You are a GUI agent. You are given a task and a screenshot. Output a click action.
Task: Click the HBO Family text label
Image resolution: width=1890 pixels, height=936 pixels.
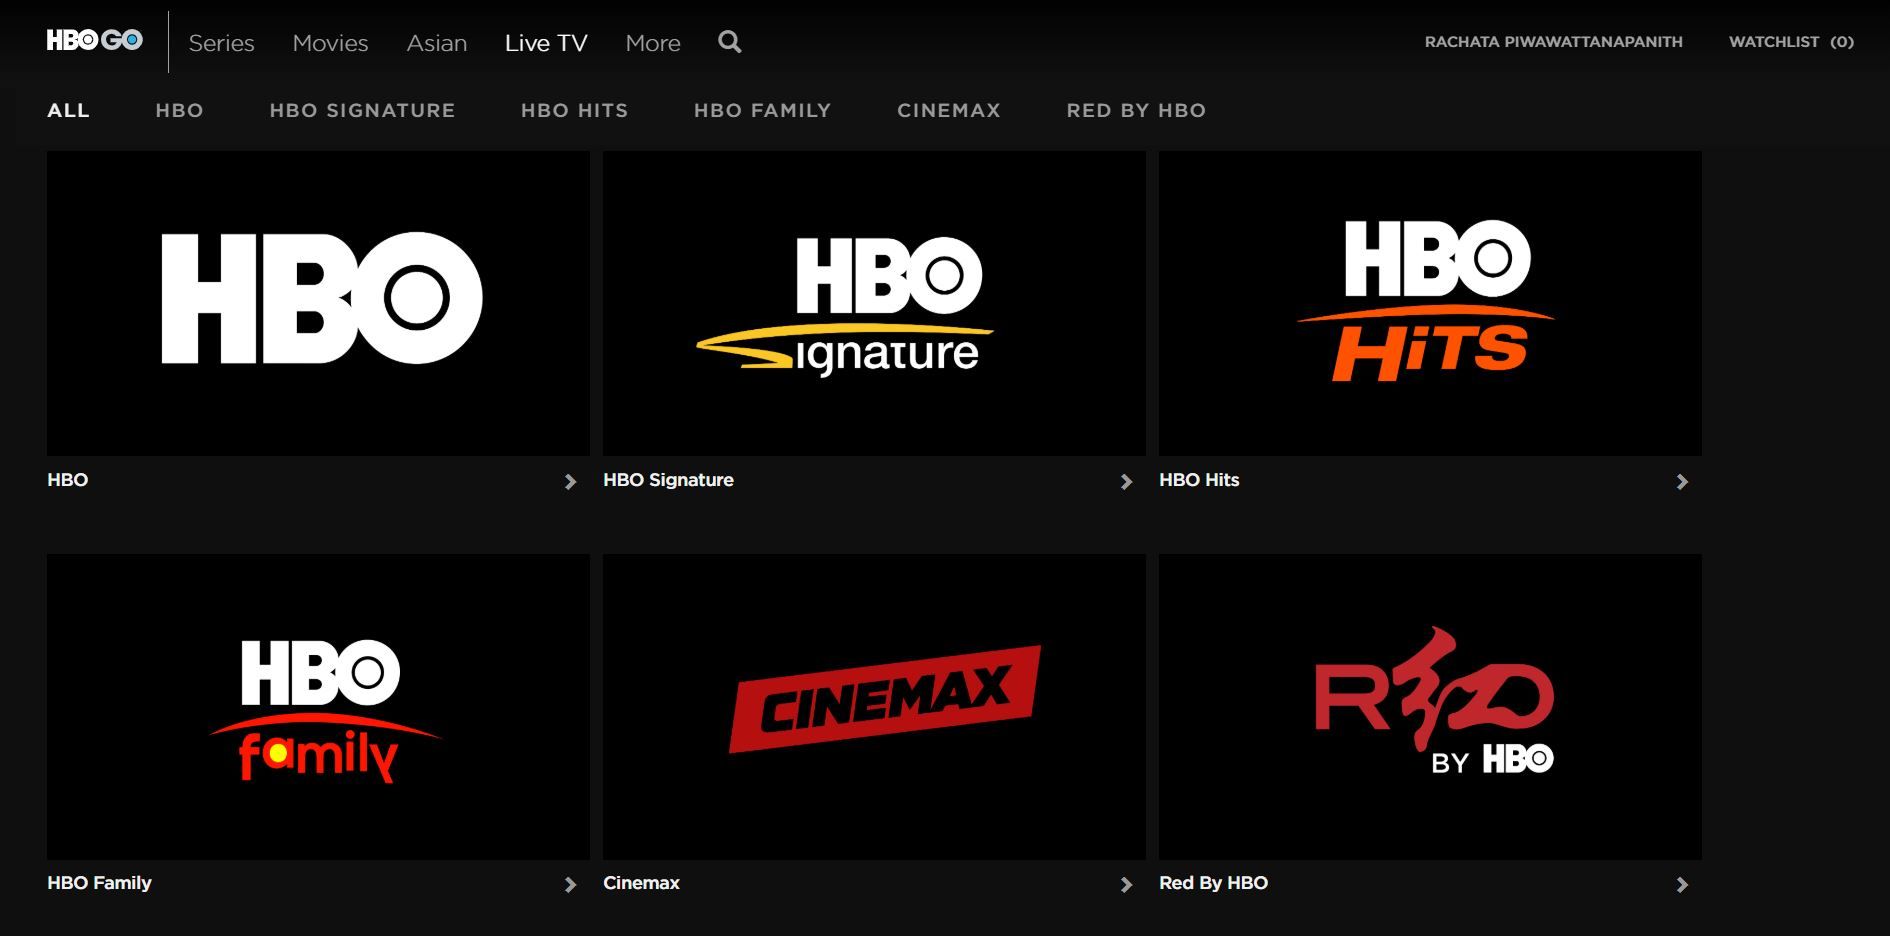98,883
